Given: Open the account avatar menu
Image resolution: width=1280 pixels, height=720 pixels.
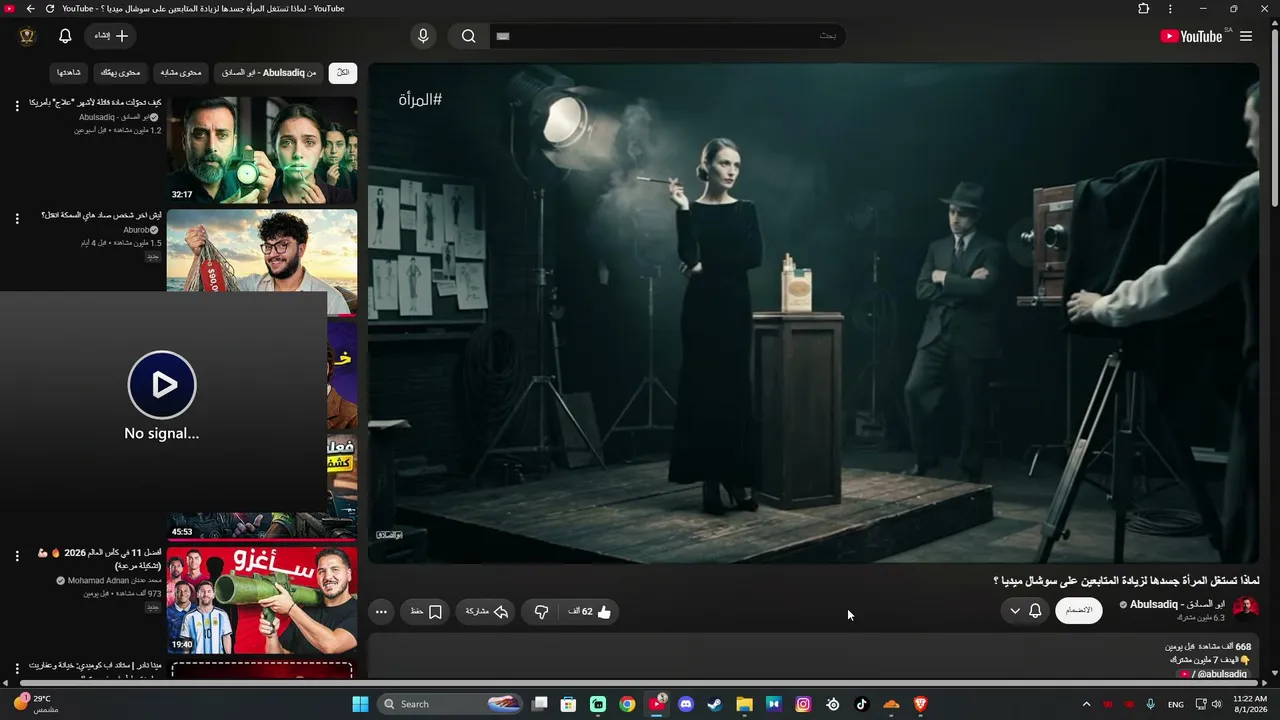Looking at the screenshot, I should click(27, 36).
